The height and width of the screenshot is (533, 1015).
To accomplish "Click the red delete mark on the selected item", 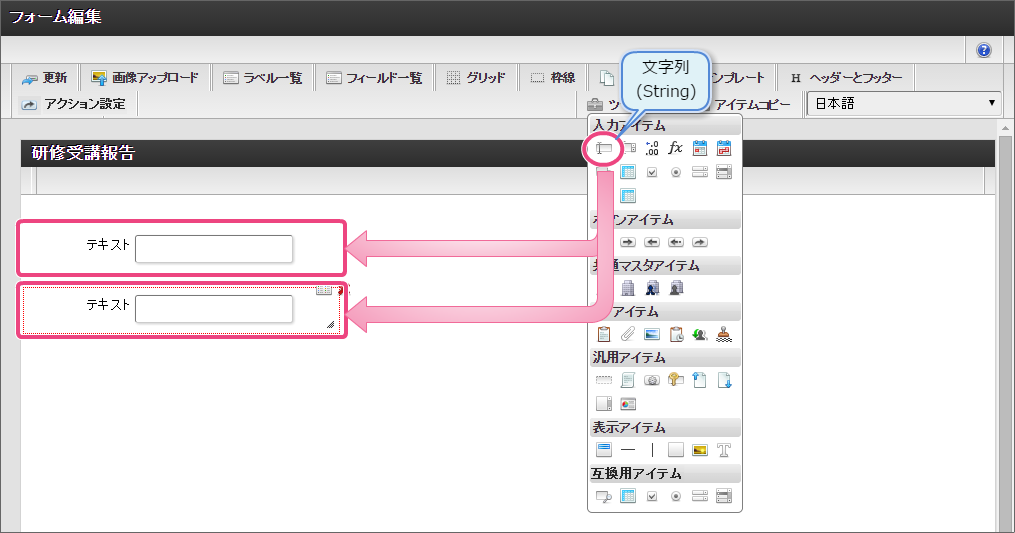I will pos(340,291).
